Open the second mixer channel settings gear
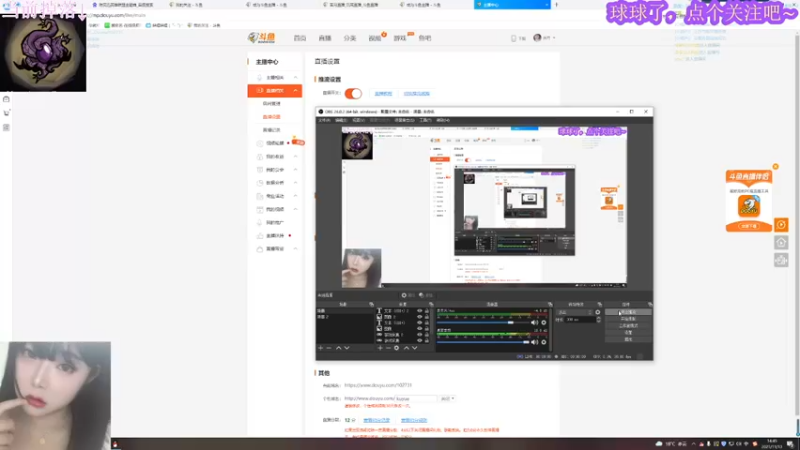The height and width of the screenshot is (450, 800). 544,342
